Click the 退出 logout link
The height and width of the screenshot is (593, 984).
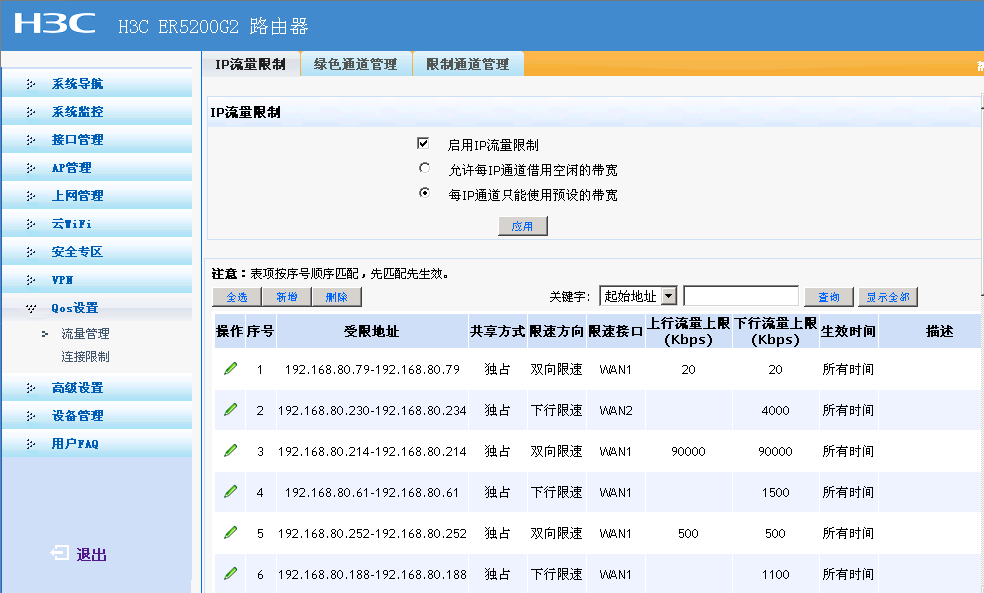click(92, 554)
